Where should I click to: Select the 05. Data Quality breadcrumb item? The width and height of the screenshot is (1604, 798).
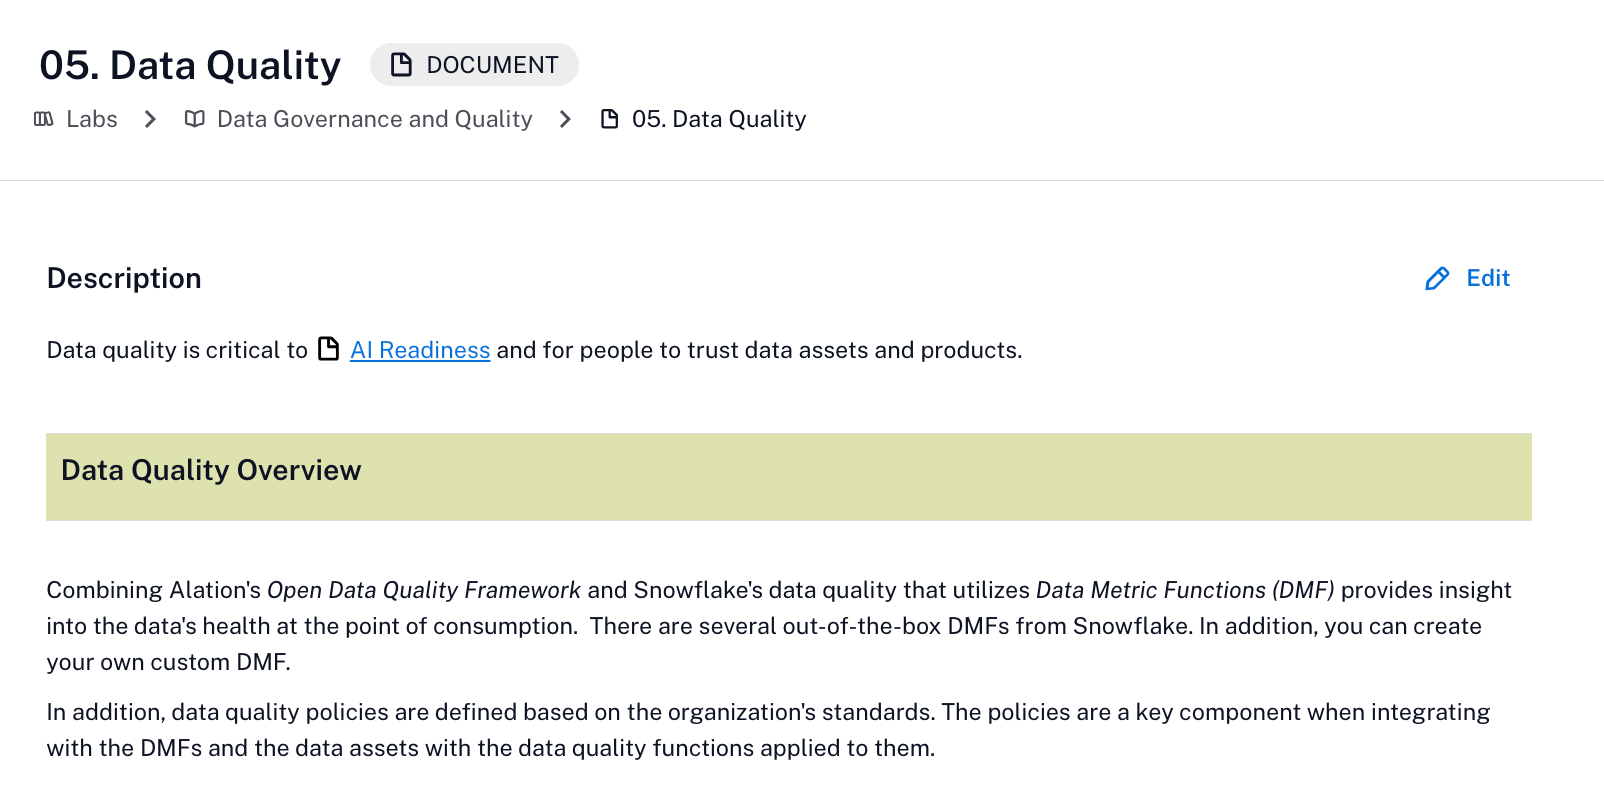(x=718, y=119)
